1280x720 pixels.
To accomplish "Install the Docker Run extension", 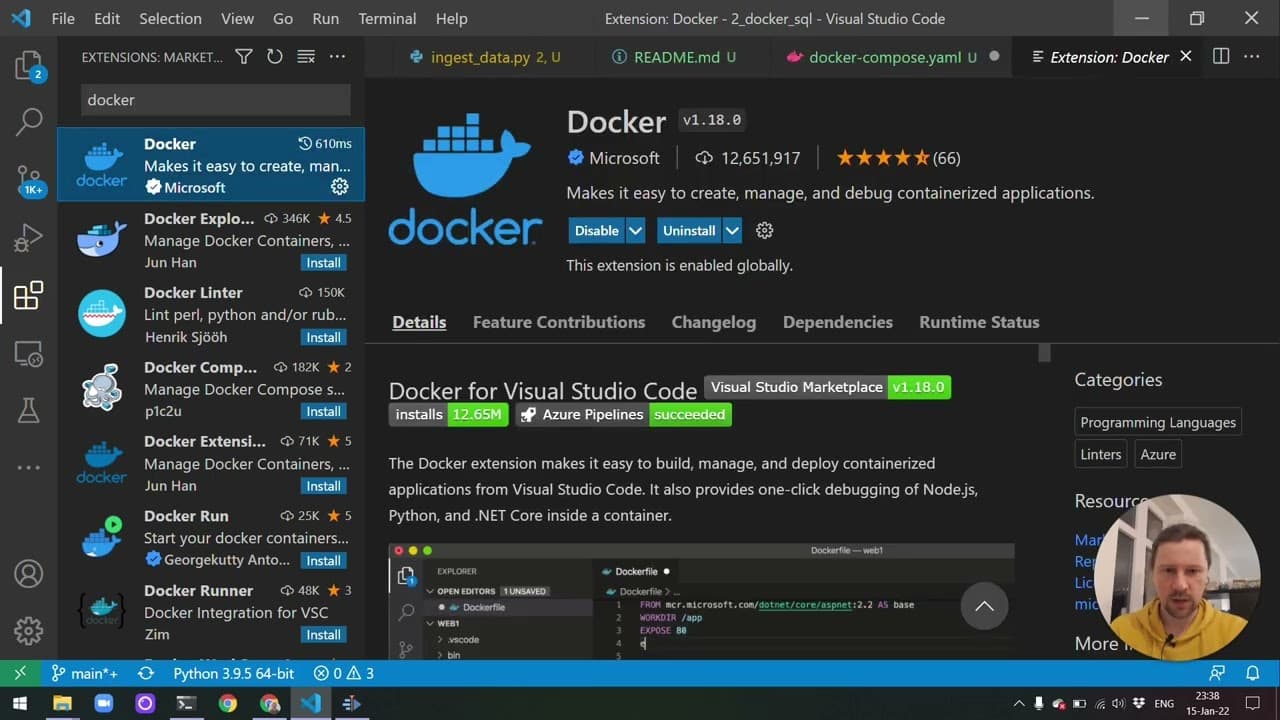I will (324, 560).
